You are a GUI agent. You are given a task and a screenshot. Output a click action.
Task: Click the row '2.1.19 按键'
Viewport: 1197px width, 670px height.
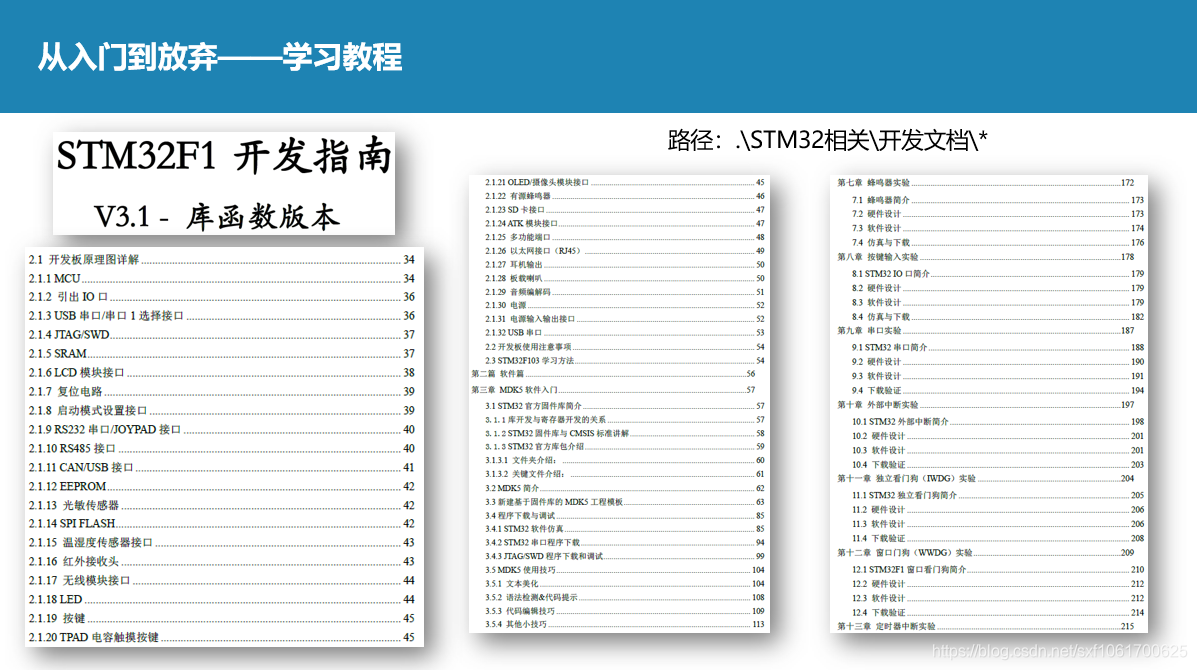[x=221, y=618]
